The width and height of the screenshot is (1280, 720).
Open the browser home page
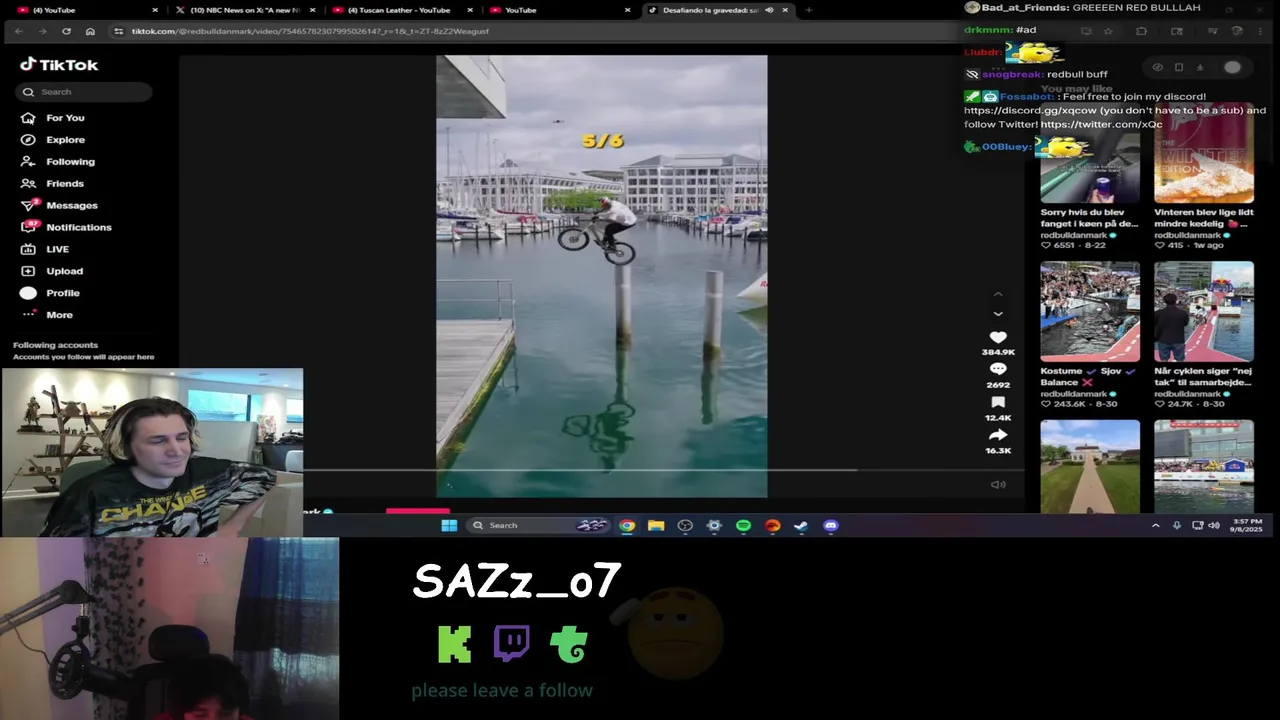[90, 31]
